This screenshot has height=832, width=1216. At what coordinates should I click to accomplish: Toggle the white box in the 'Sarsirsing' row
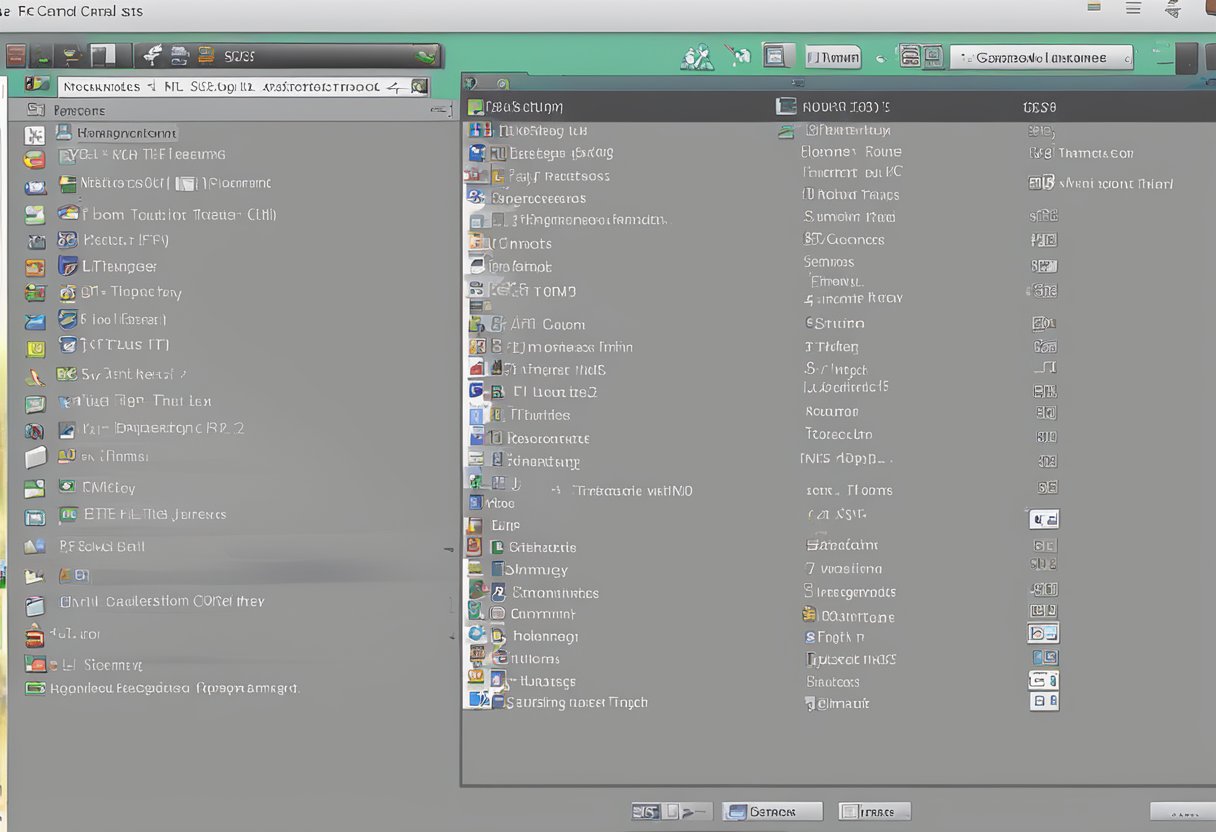pyautogui.click(x=1044, y=702)
